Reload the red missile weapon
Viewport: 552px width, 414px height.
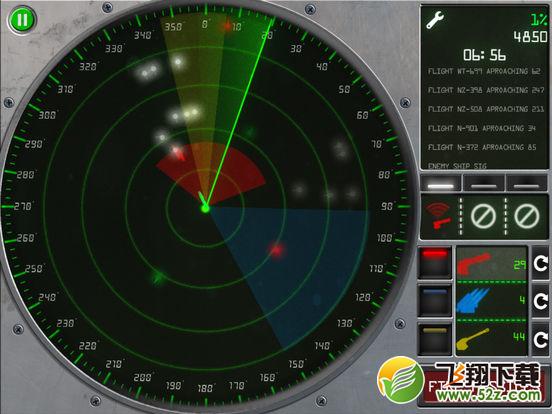[x=540, y=264]
